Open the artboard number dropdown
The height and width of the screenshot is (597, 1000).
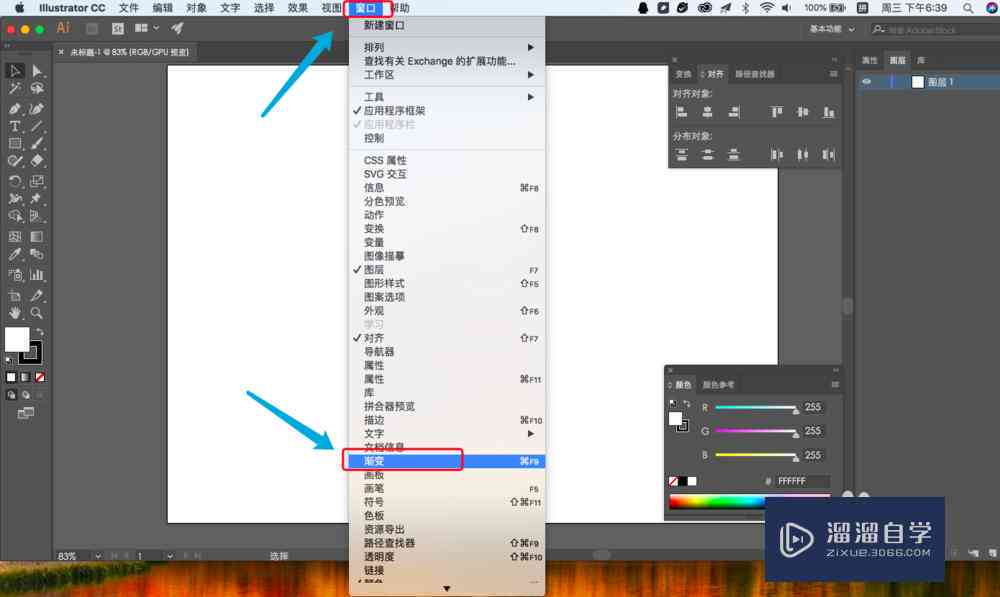[x=170, y=556]
